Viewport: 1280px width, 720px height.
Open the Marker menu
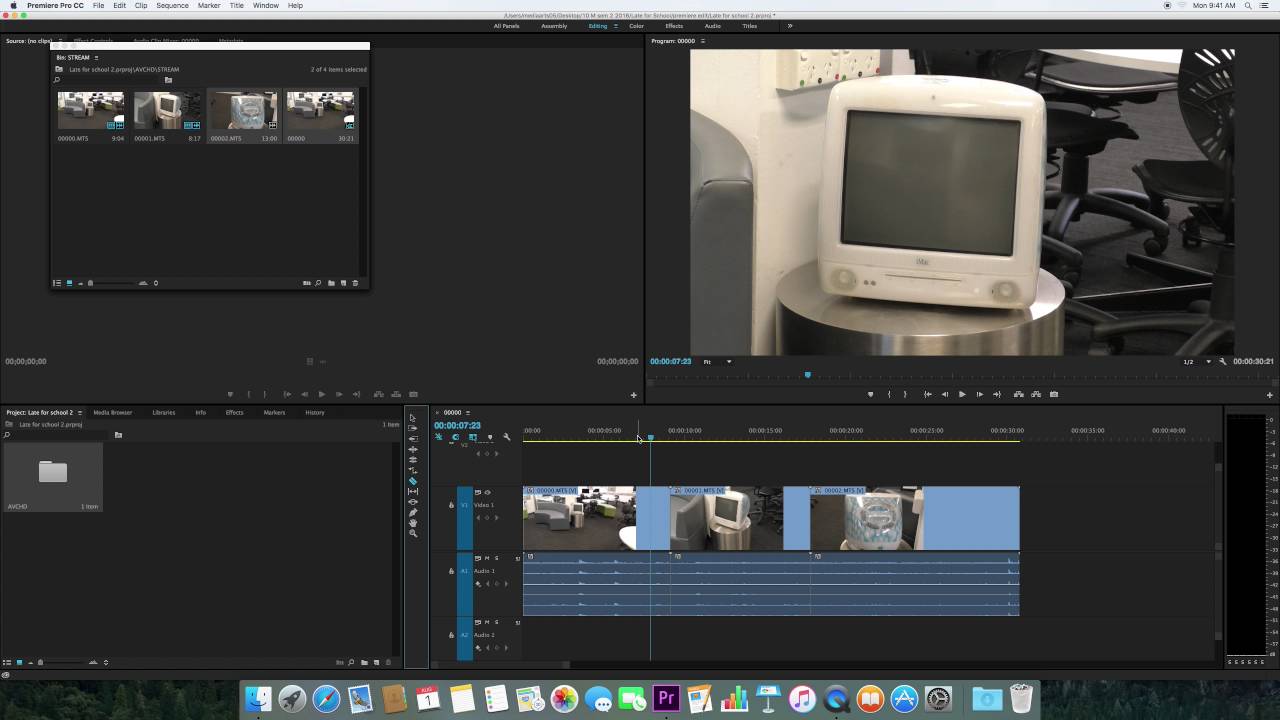click(x=209, y=6)
